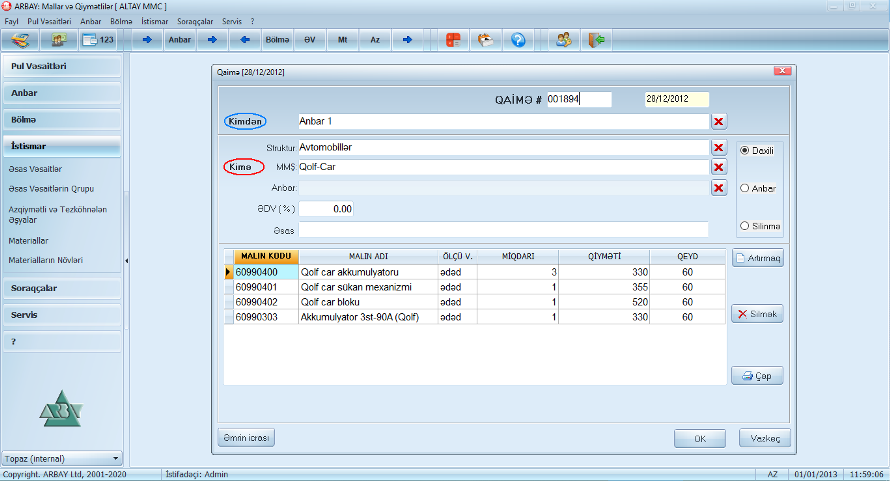Select row Akkumulyator 3st-90A (Qolf)
The height and width of the screenshot is (481, 890).
(x=475, y=317)
